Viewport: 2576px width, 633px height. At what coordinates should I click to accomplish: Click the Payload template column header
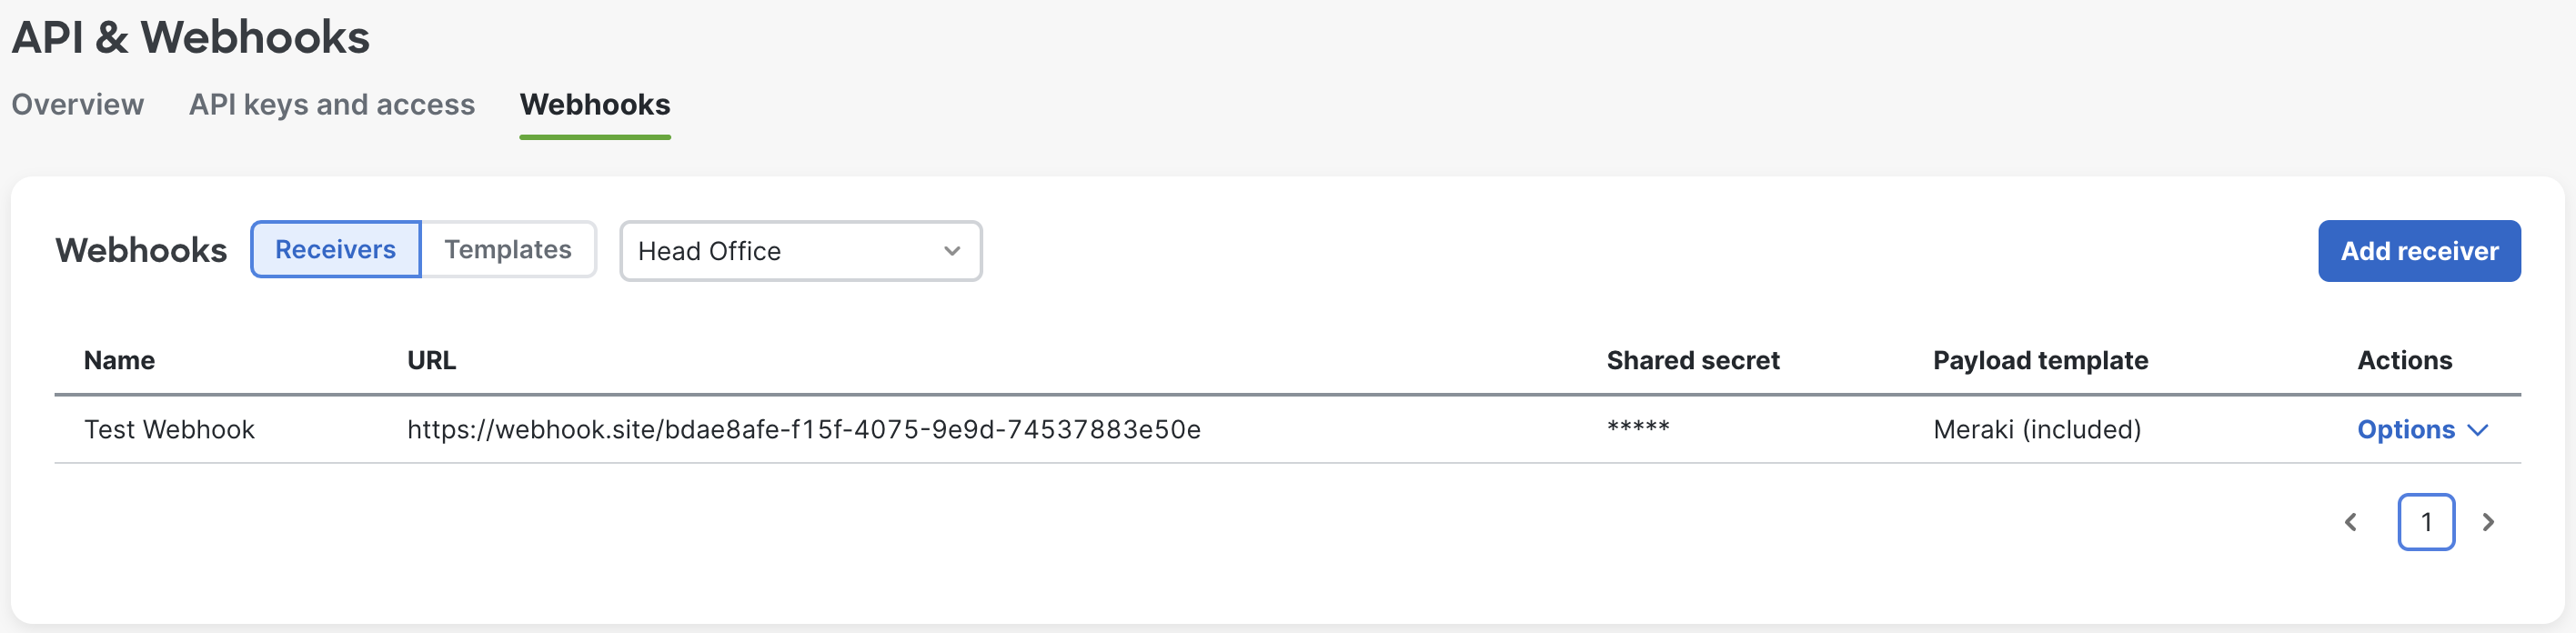[x=2039, y=360]
